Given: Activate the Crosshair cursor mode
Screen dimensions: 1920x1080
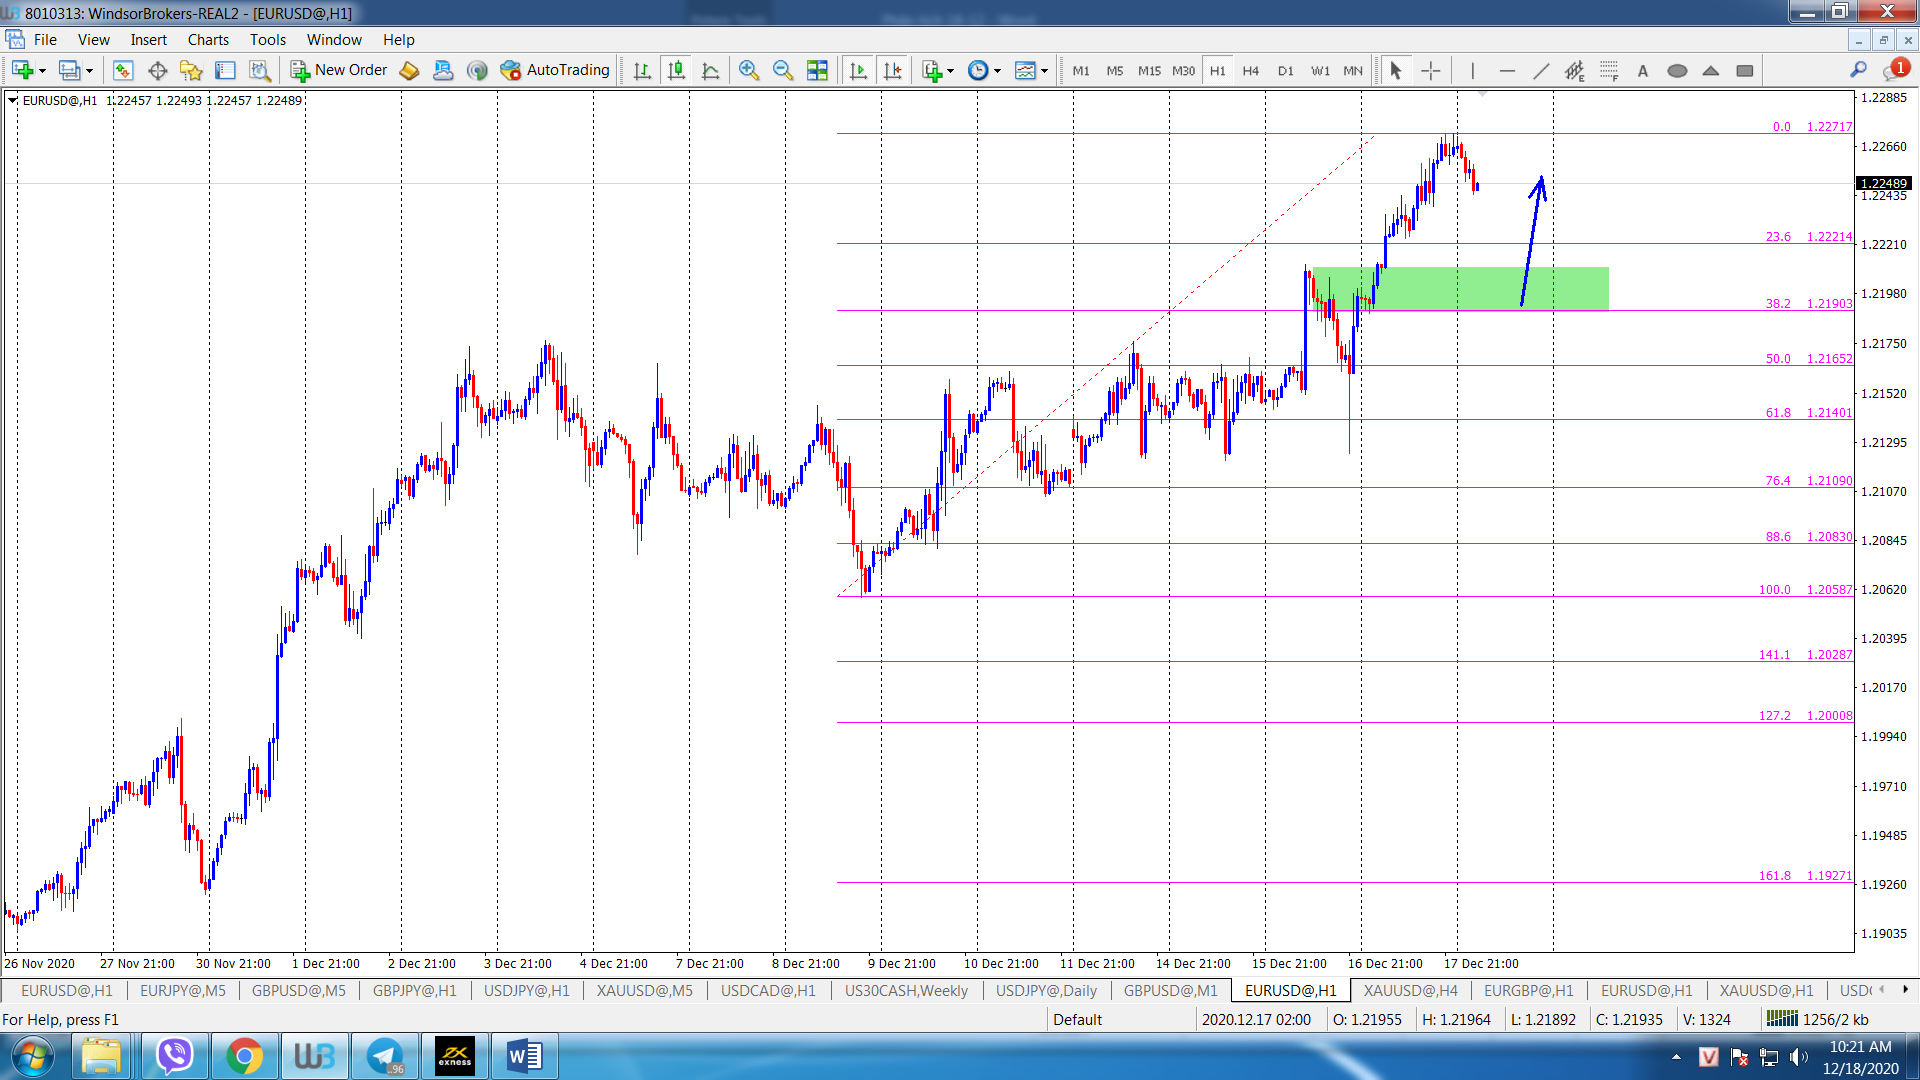Looking at the screenshot, I should point(1431,70).
